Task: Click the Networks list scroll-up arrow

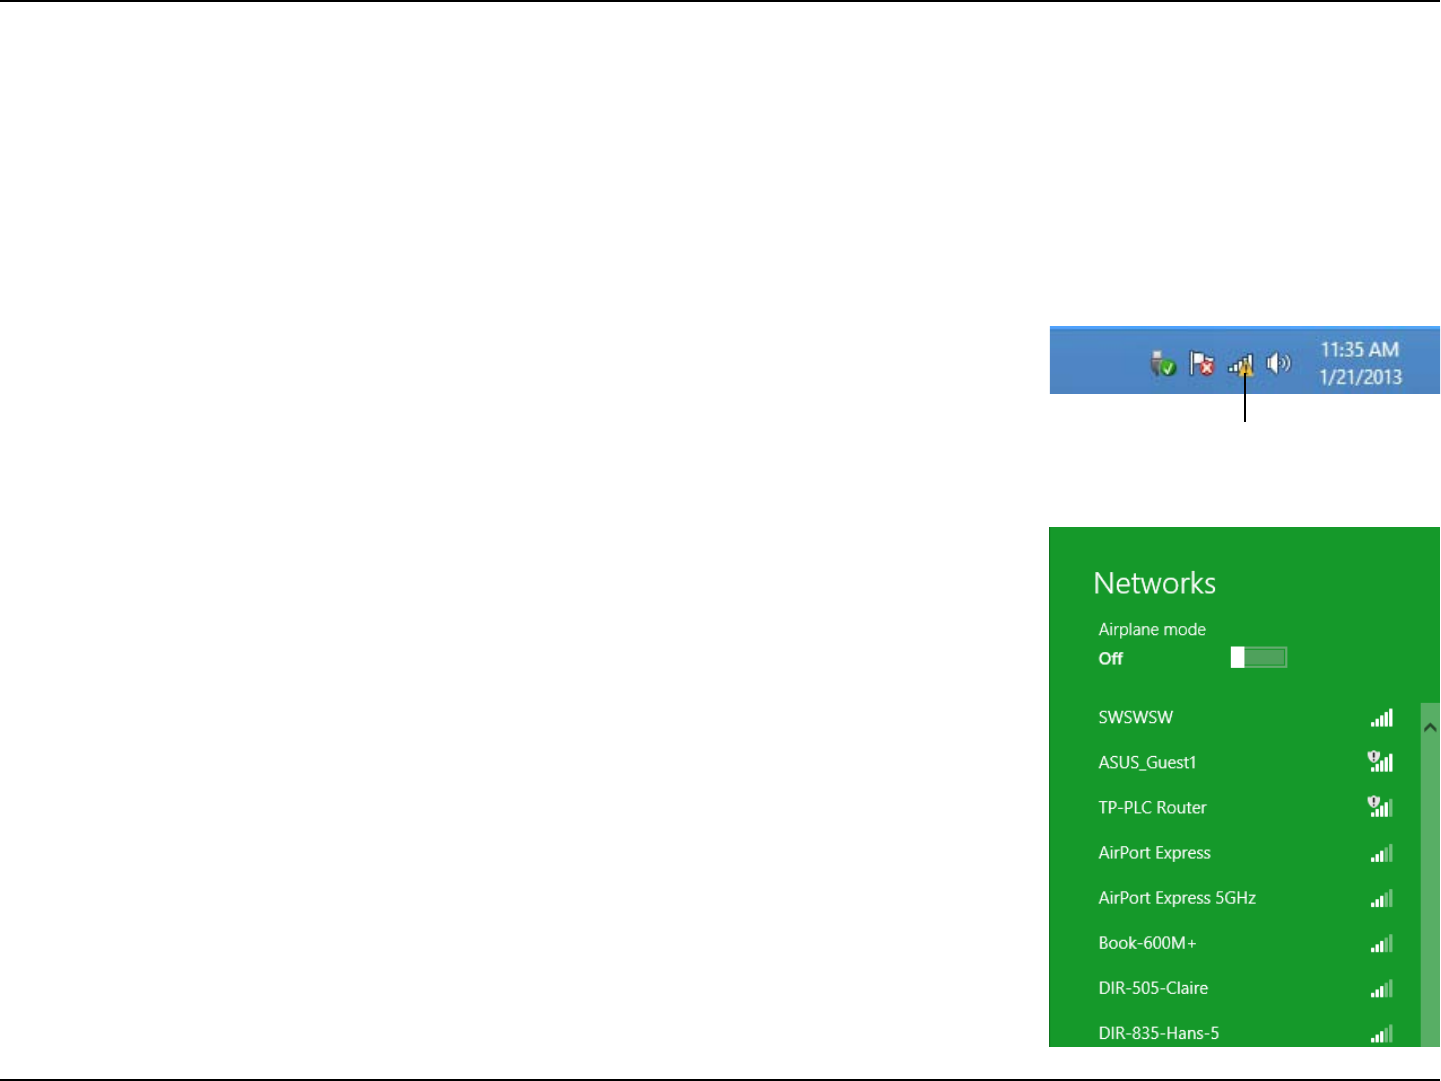Action: click(1430, 727)
